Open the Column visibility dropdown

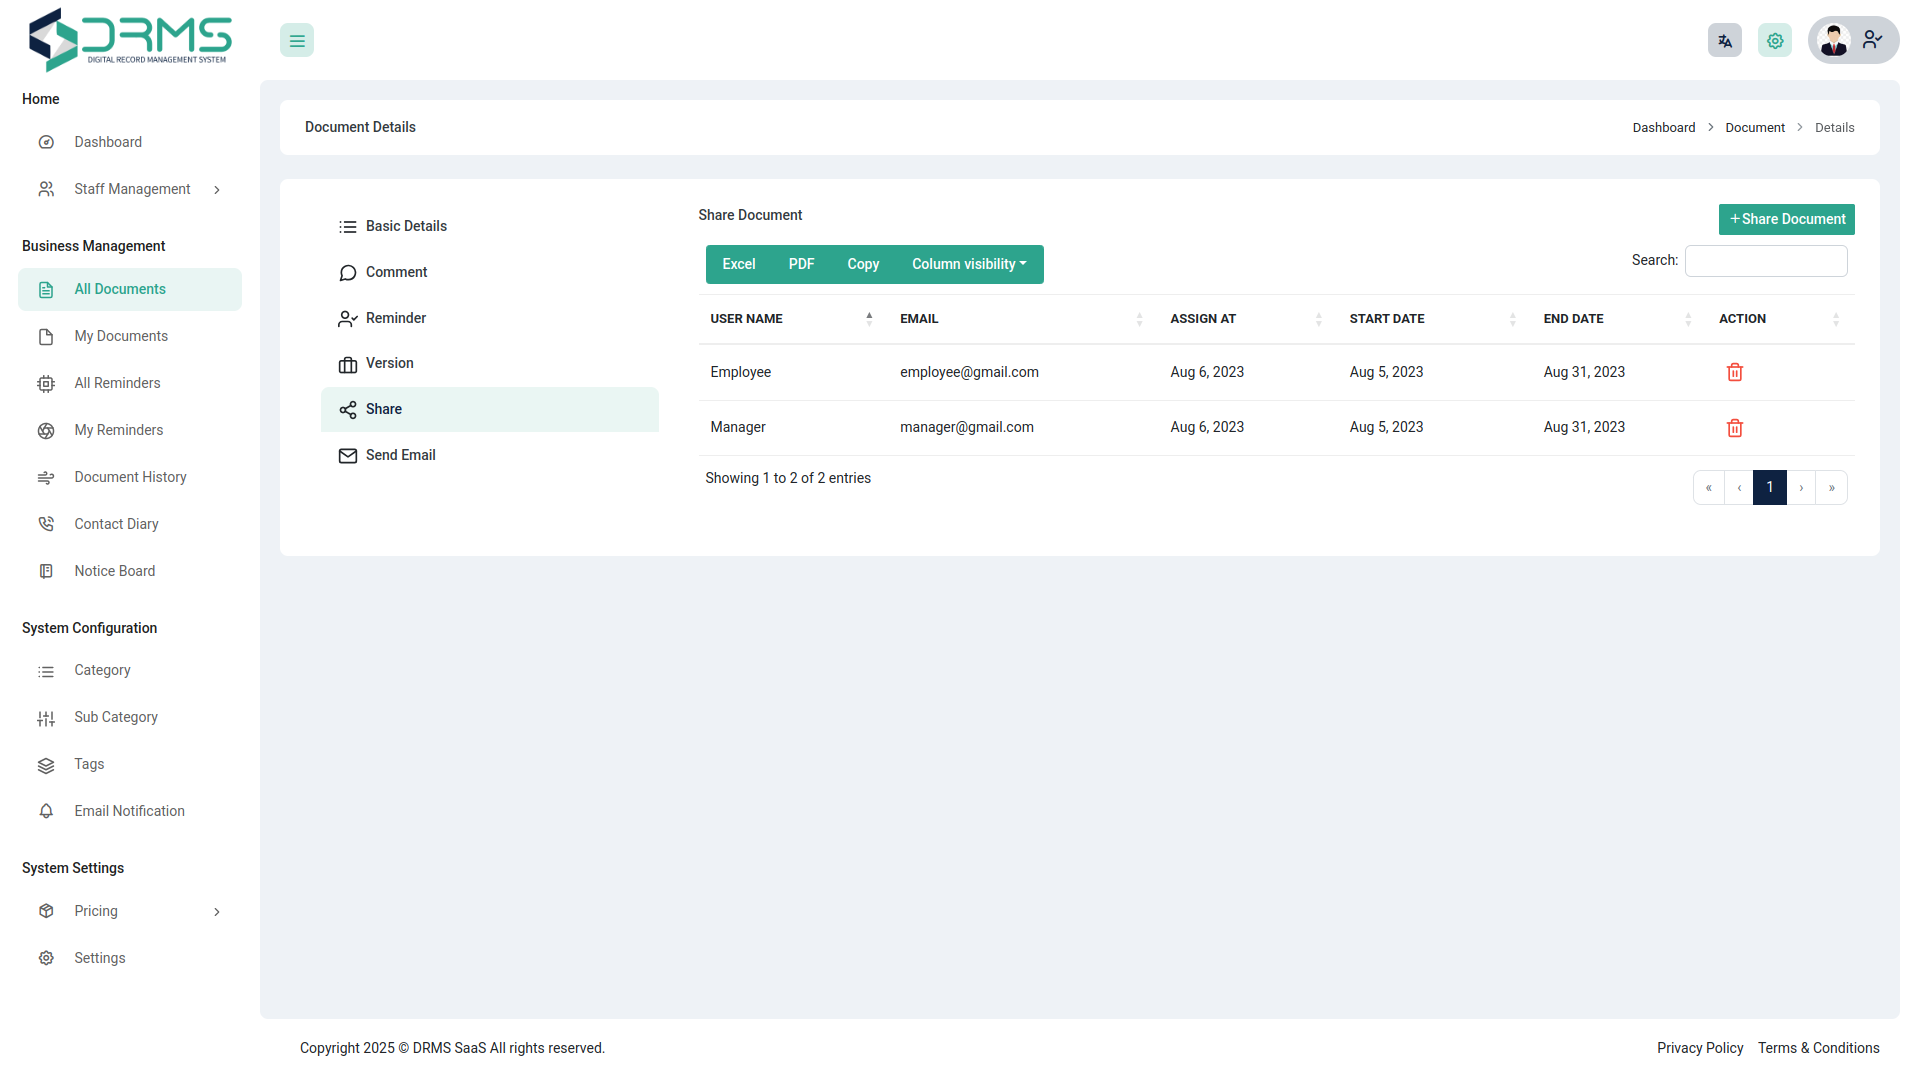tap(967, 264)
